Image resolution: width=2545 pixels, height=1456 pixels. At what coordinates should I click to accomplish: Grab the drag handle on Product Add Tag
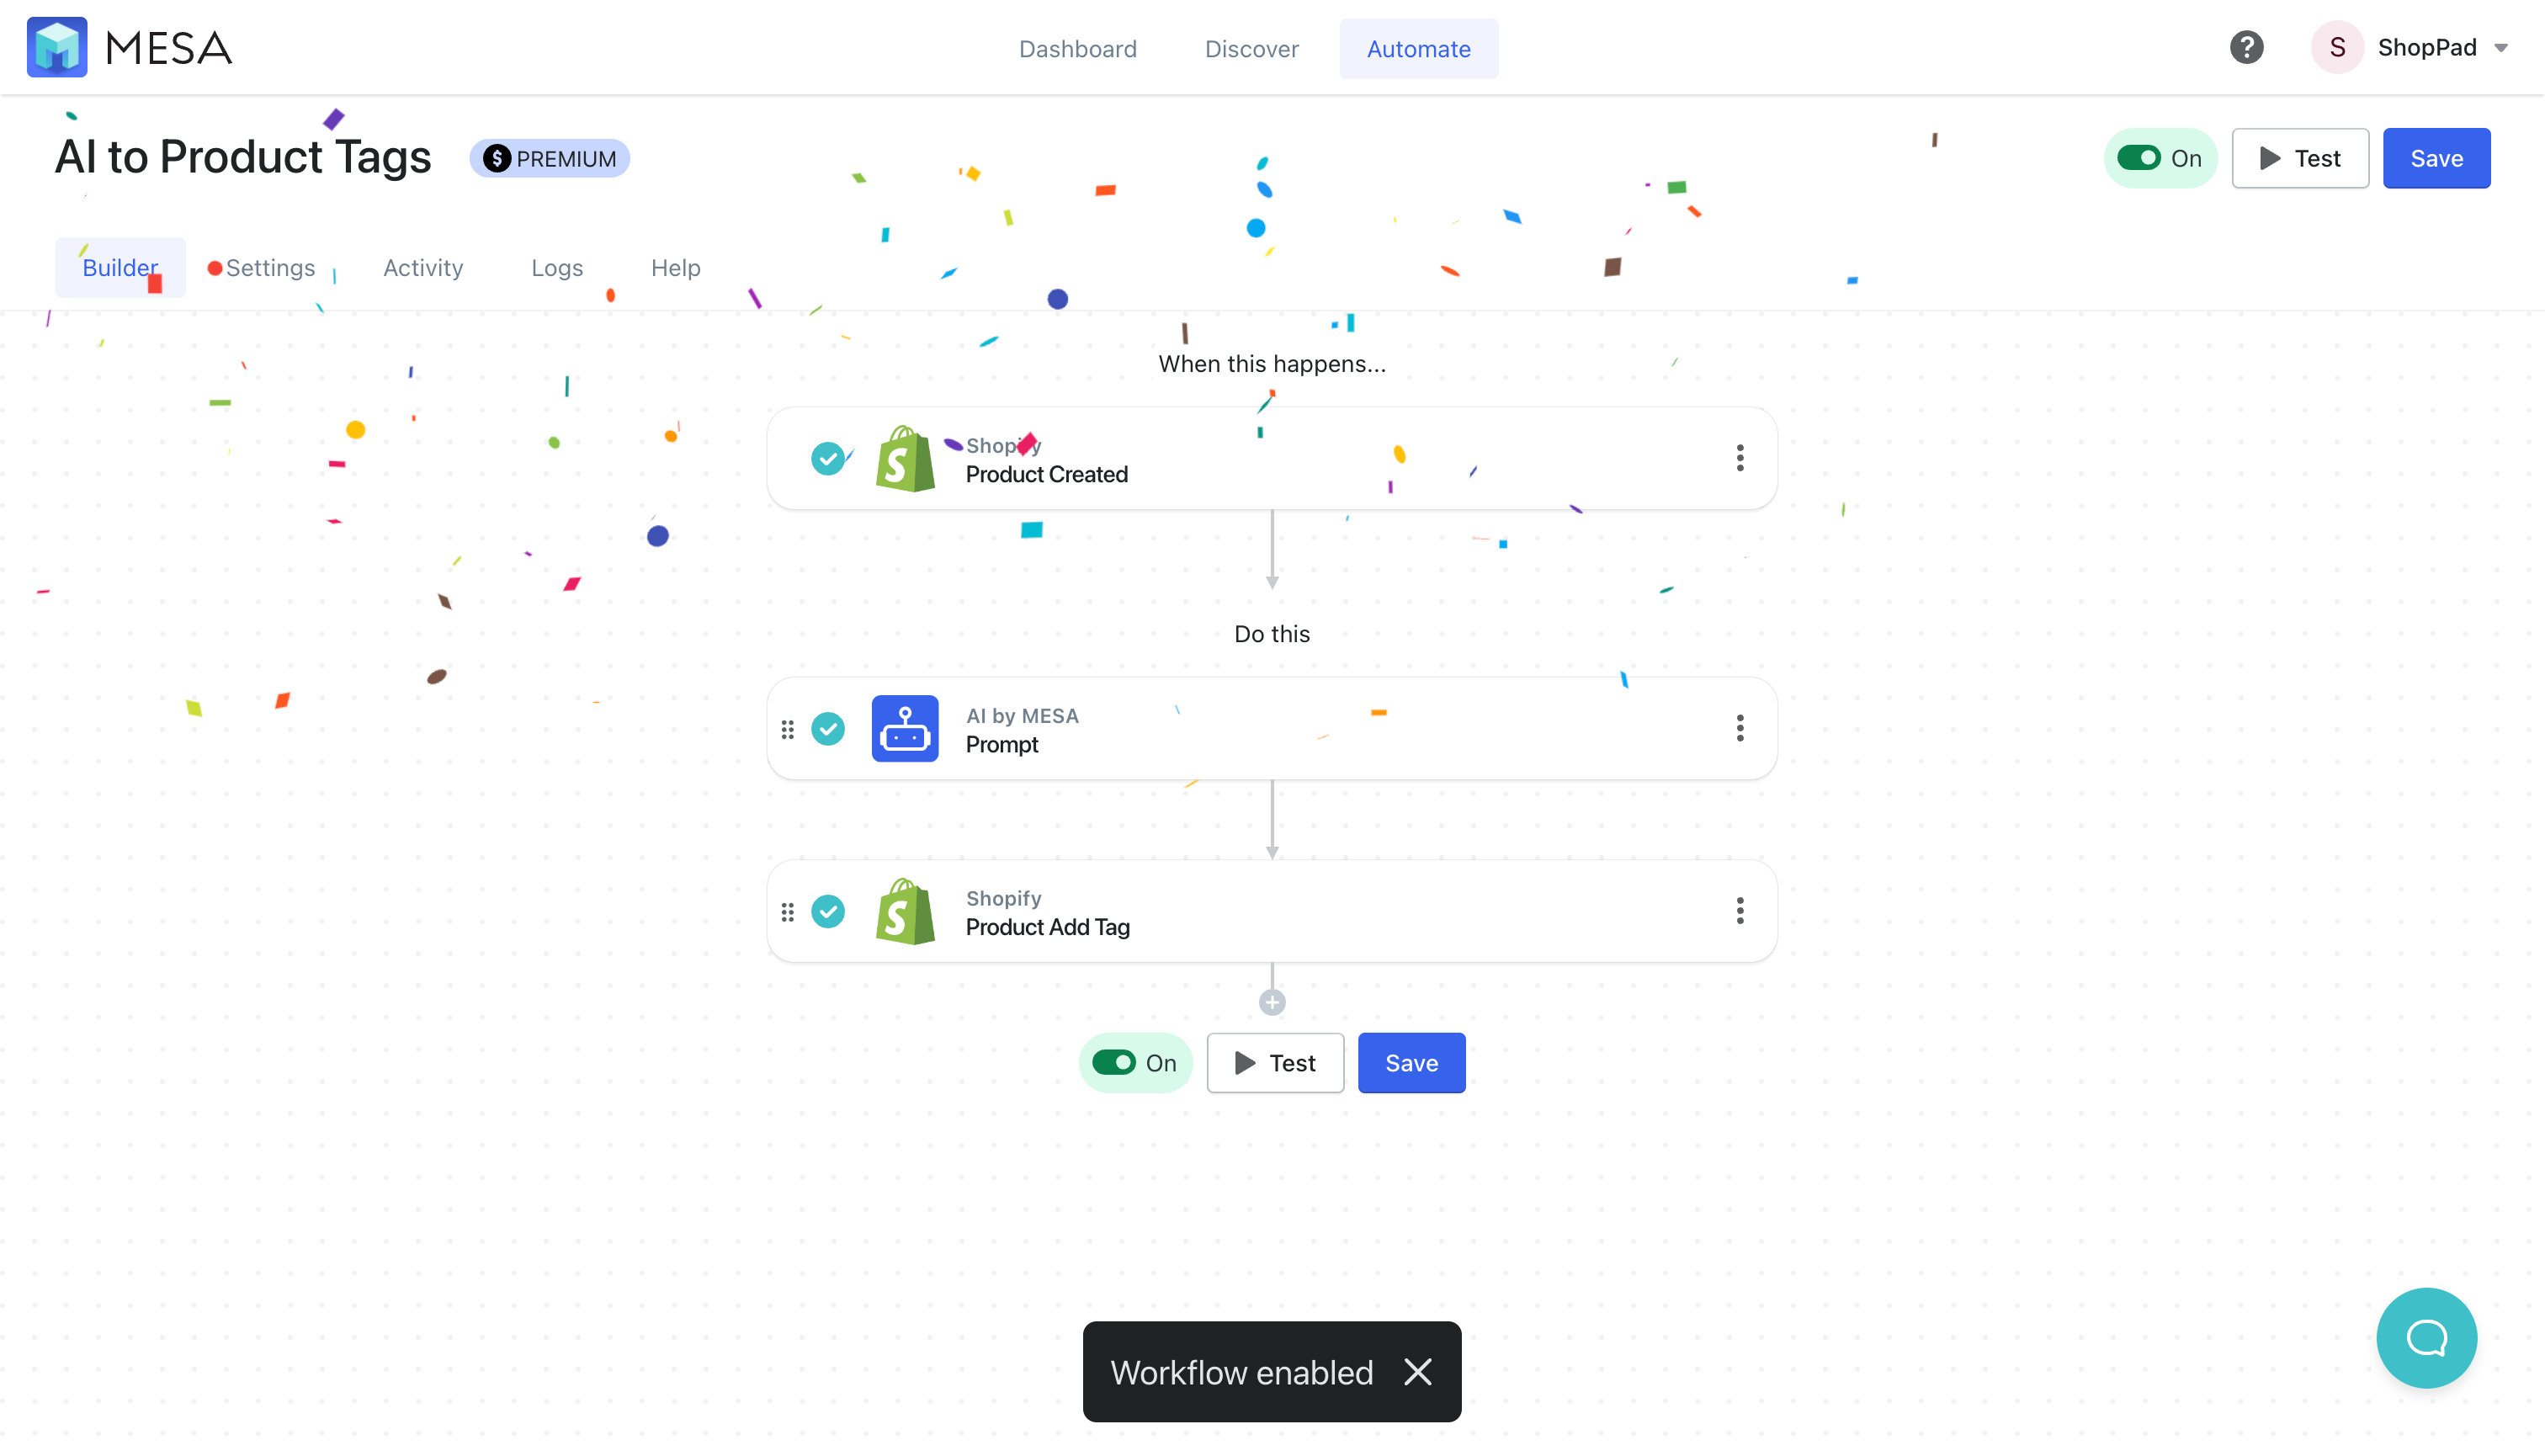tap(788, 913)
